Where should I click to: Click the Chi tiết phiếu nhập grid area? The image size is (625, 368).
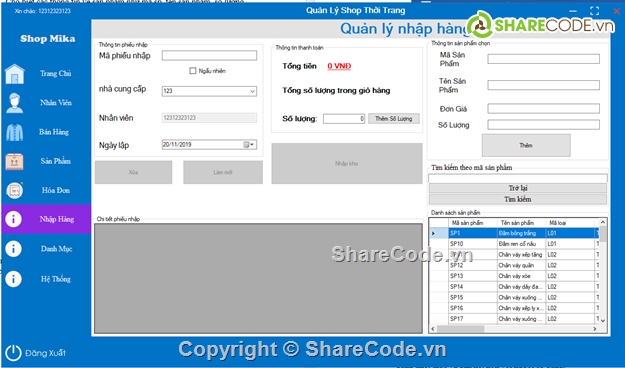(x=258, y=278)
